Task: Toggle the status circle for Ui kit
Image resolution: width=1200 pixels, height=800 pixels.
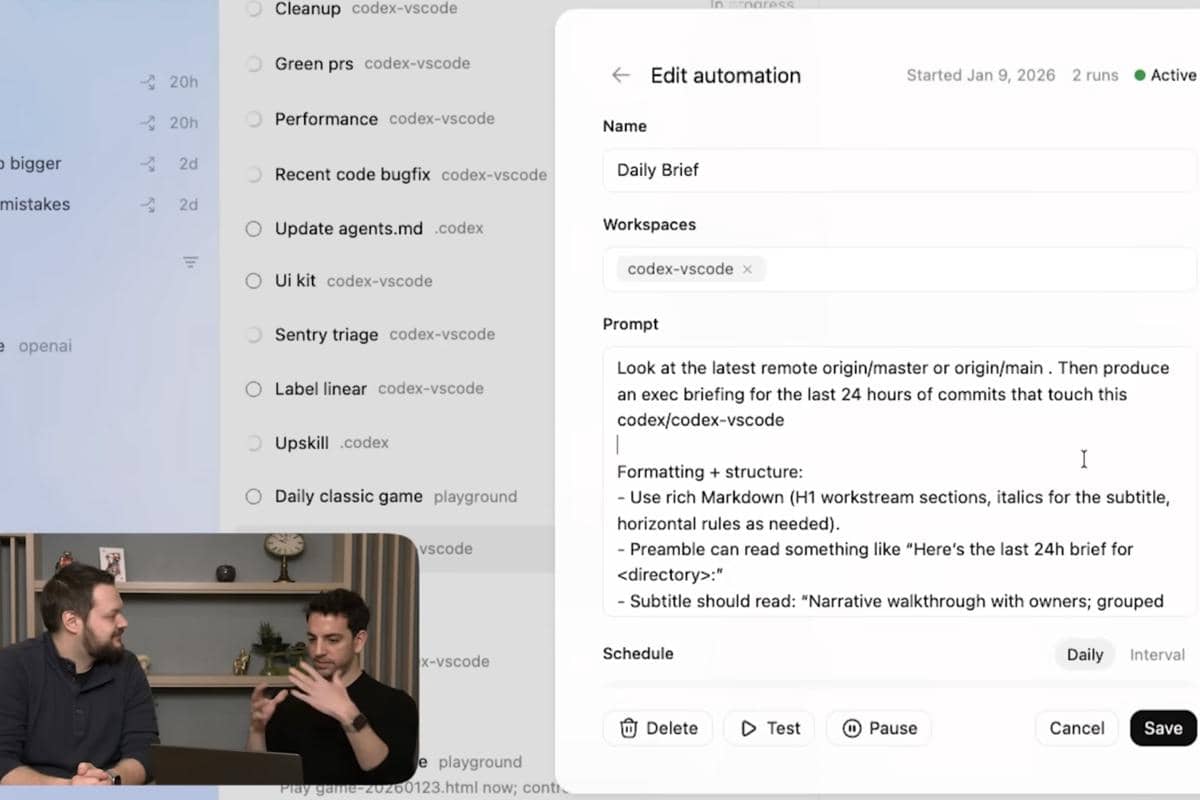Action: tap(254, 281)
